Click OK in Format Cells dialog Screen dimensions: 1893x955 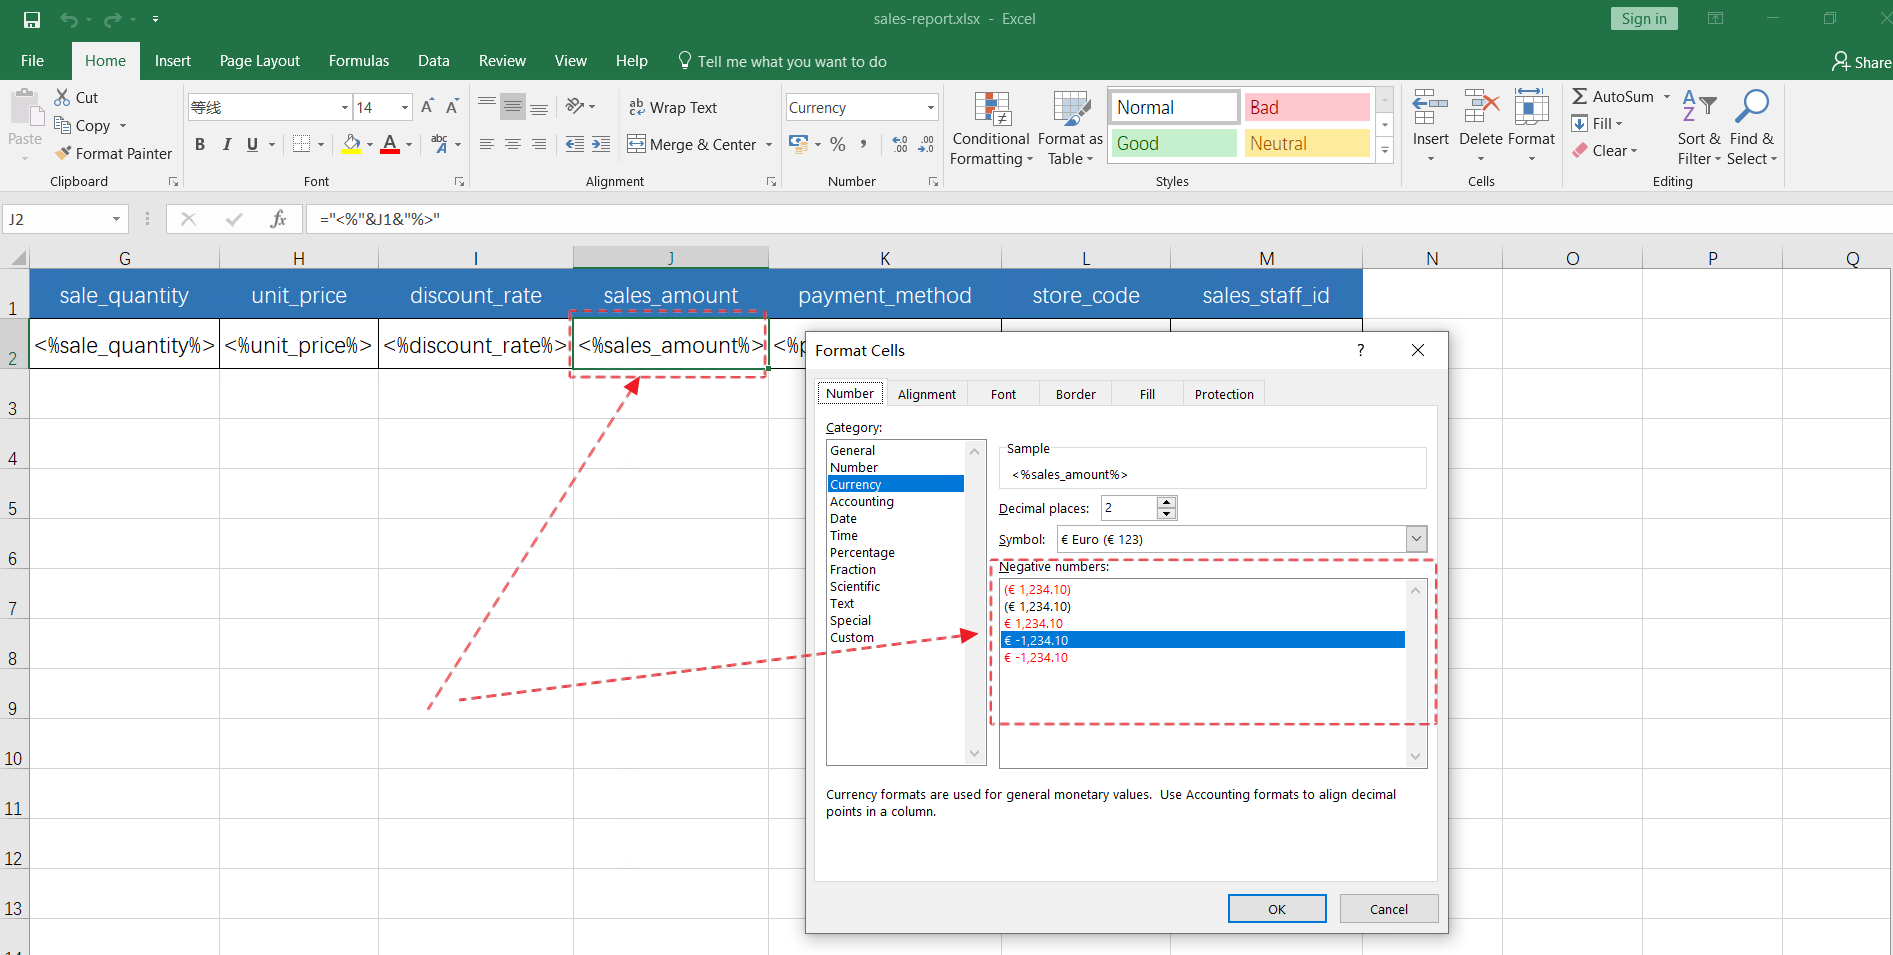point(1277,909)
